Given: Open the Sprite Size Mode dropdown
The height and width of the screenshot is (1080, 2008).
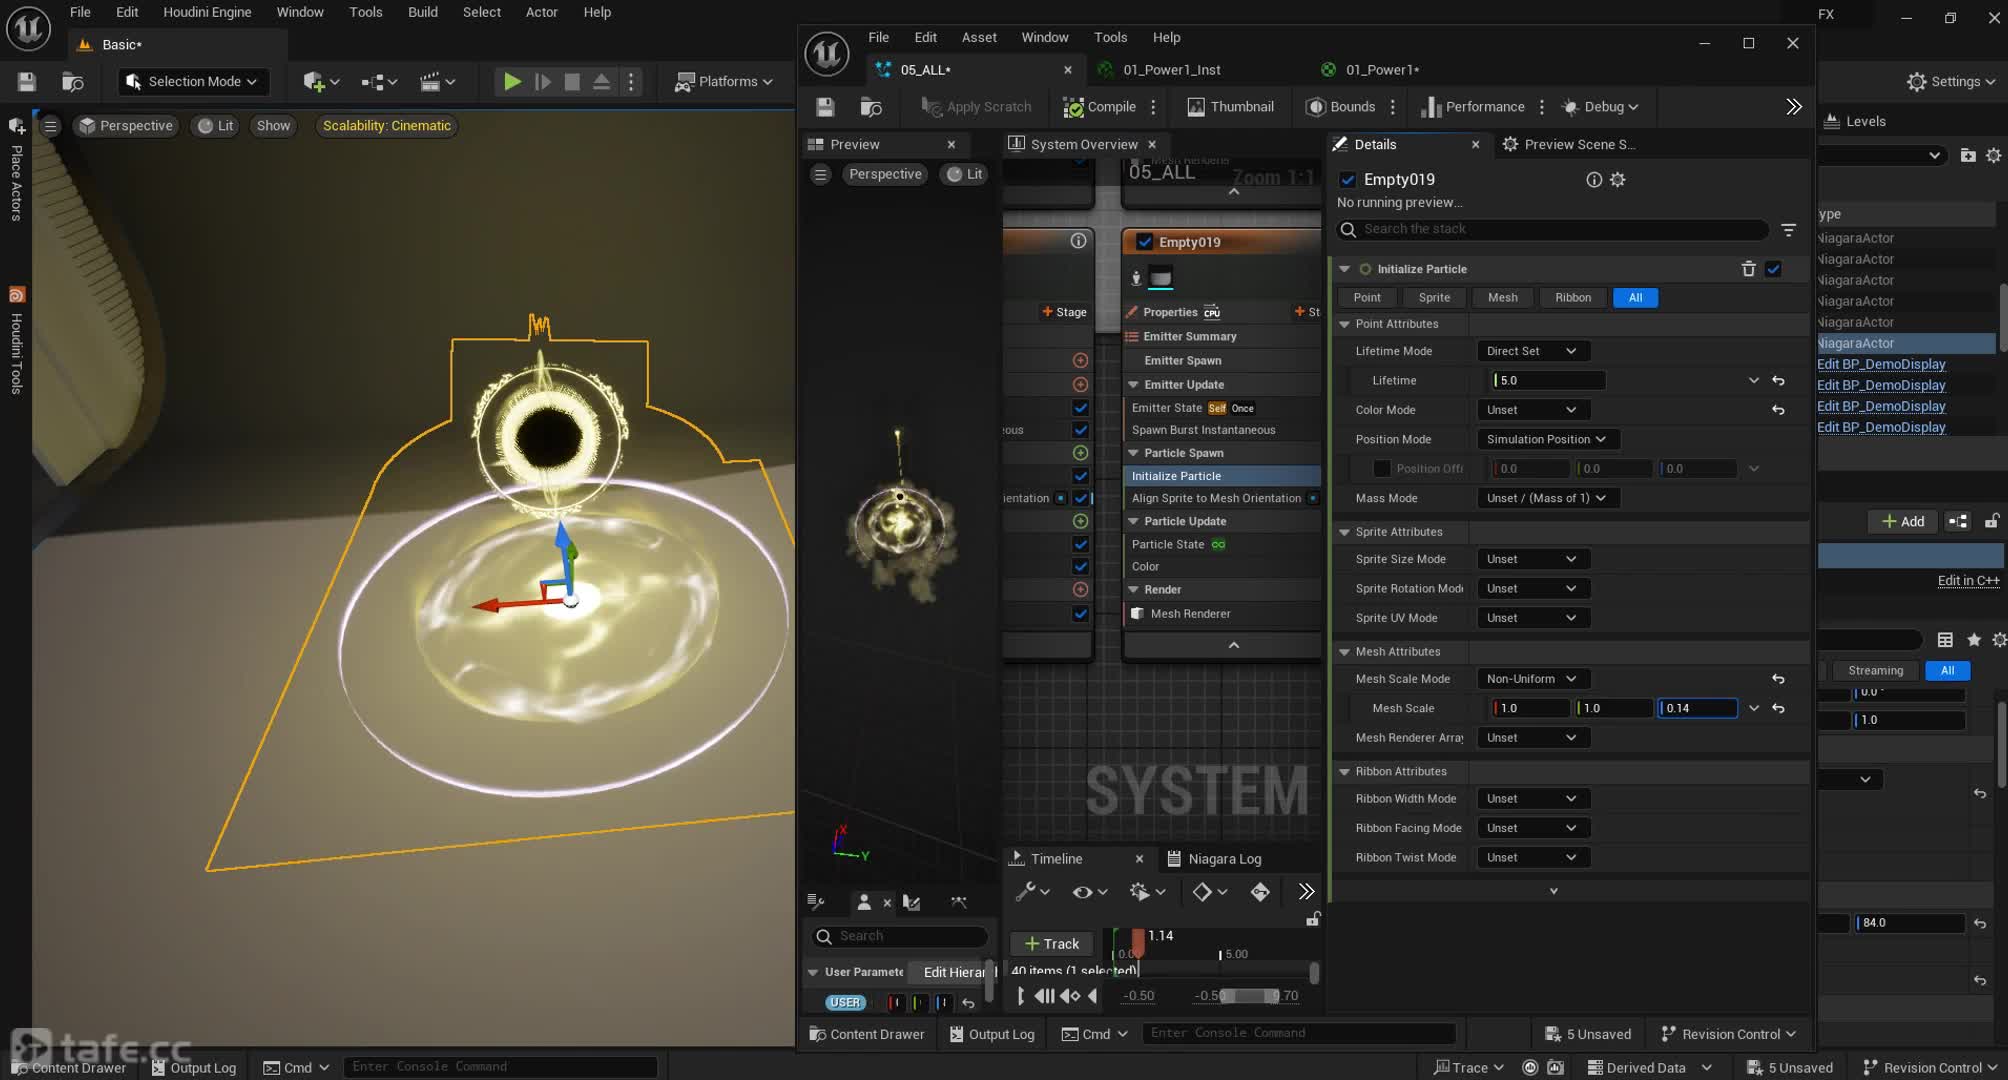Looking at the screenshot, I should pyautogui.click(x=1532, y=559).
